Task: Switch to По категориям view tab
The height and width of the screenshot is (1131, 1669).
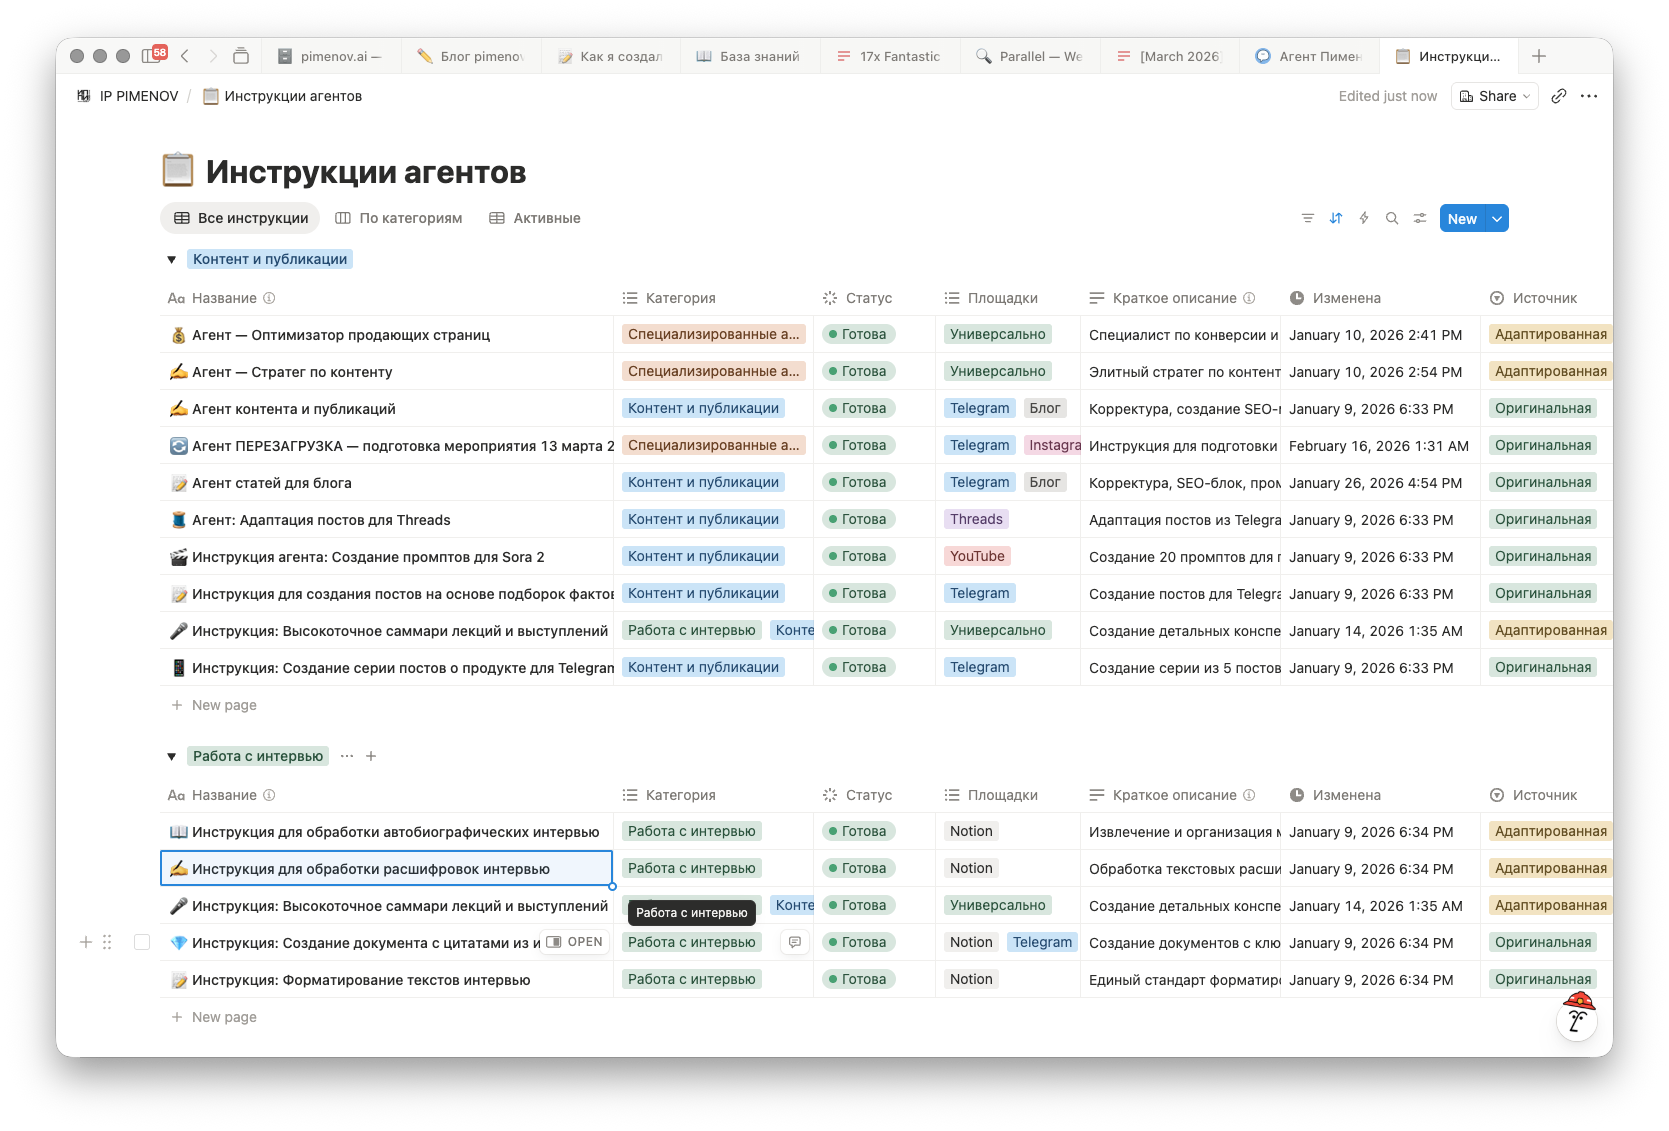Action: click(x=399, y=218)
